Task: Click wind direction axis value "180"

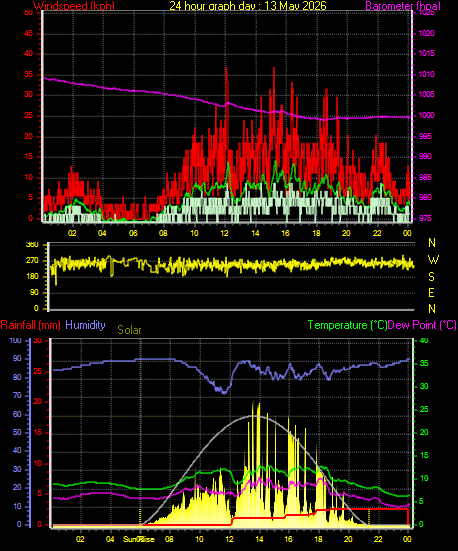Action: [32, 277]
